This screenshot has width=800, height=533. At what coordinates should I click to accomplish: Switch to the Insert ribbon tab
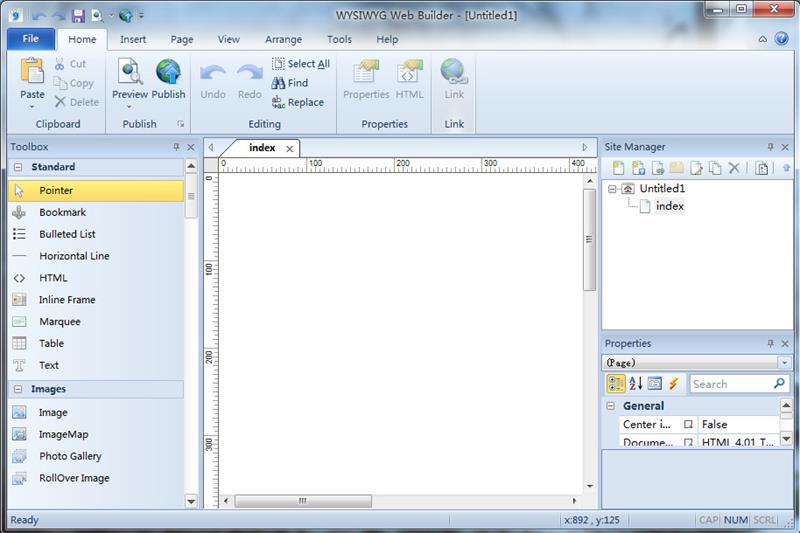133,39
